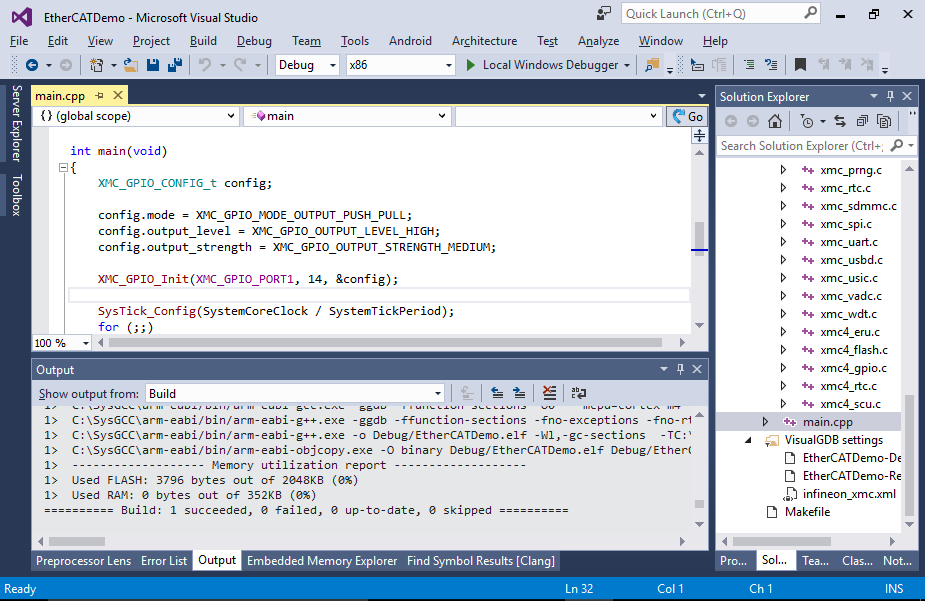Click the uncomment selected lines icon
The height and width of the screenshot is (601, 925).
tap(771, 65)
